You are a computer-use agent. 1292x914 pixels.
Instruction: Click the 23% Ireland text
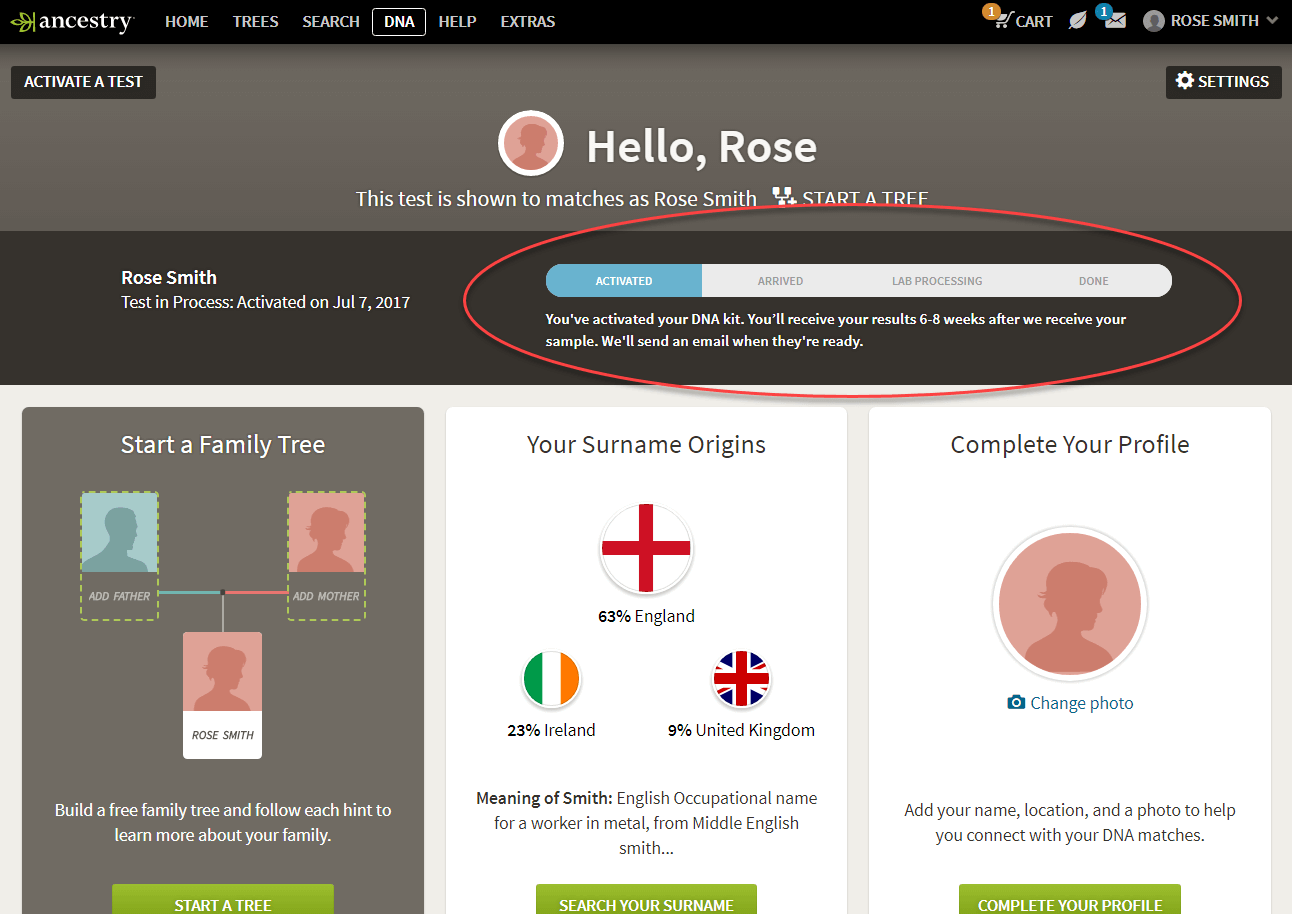551,730
